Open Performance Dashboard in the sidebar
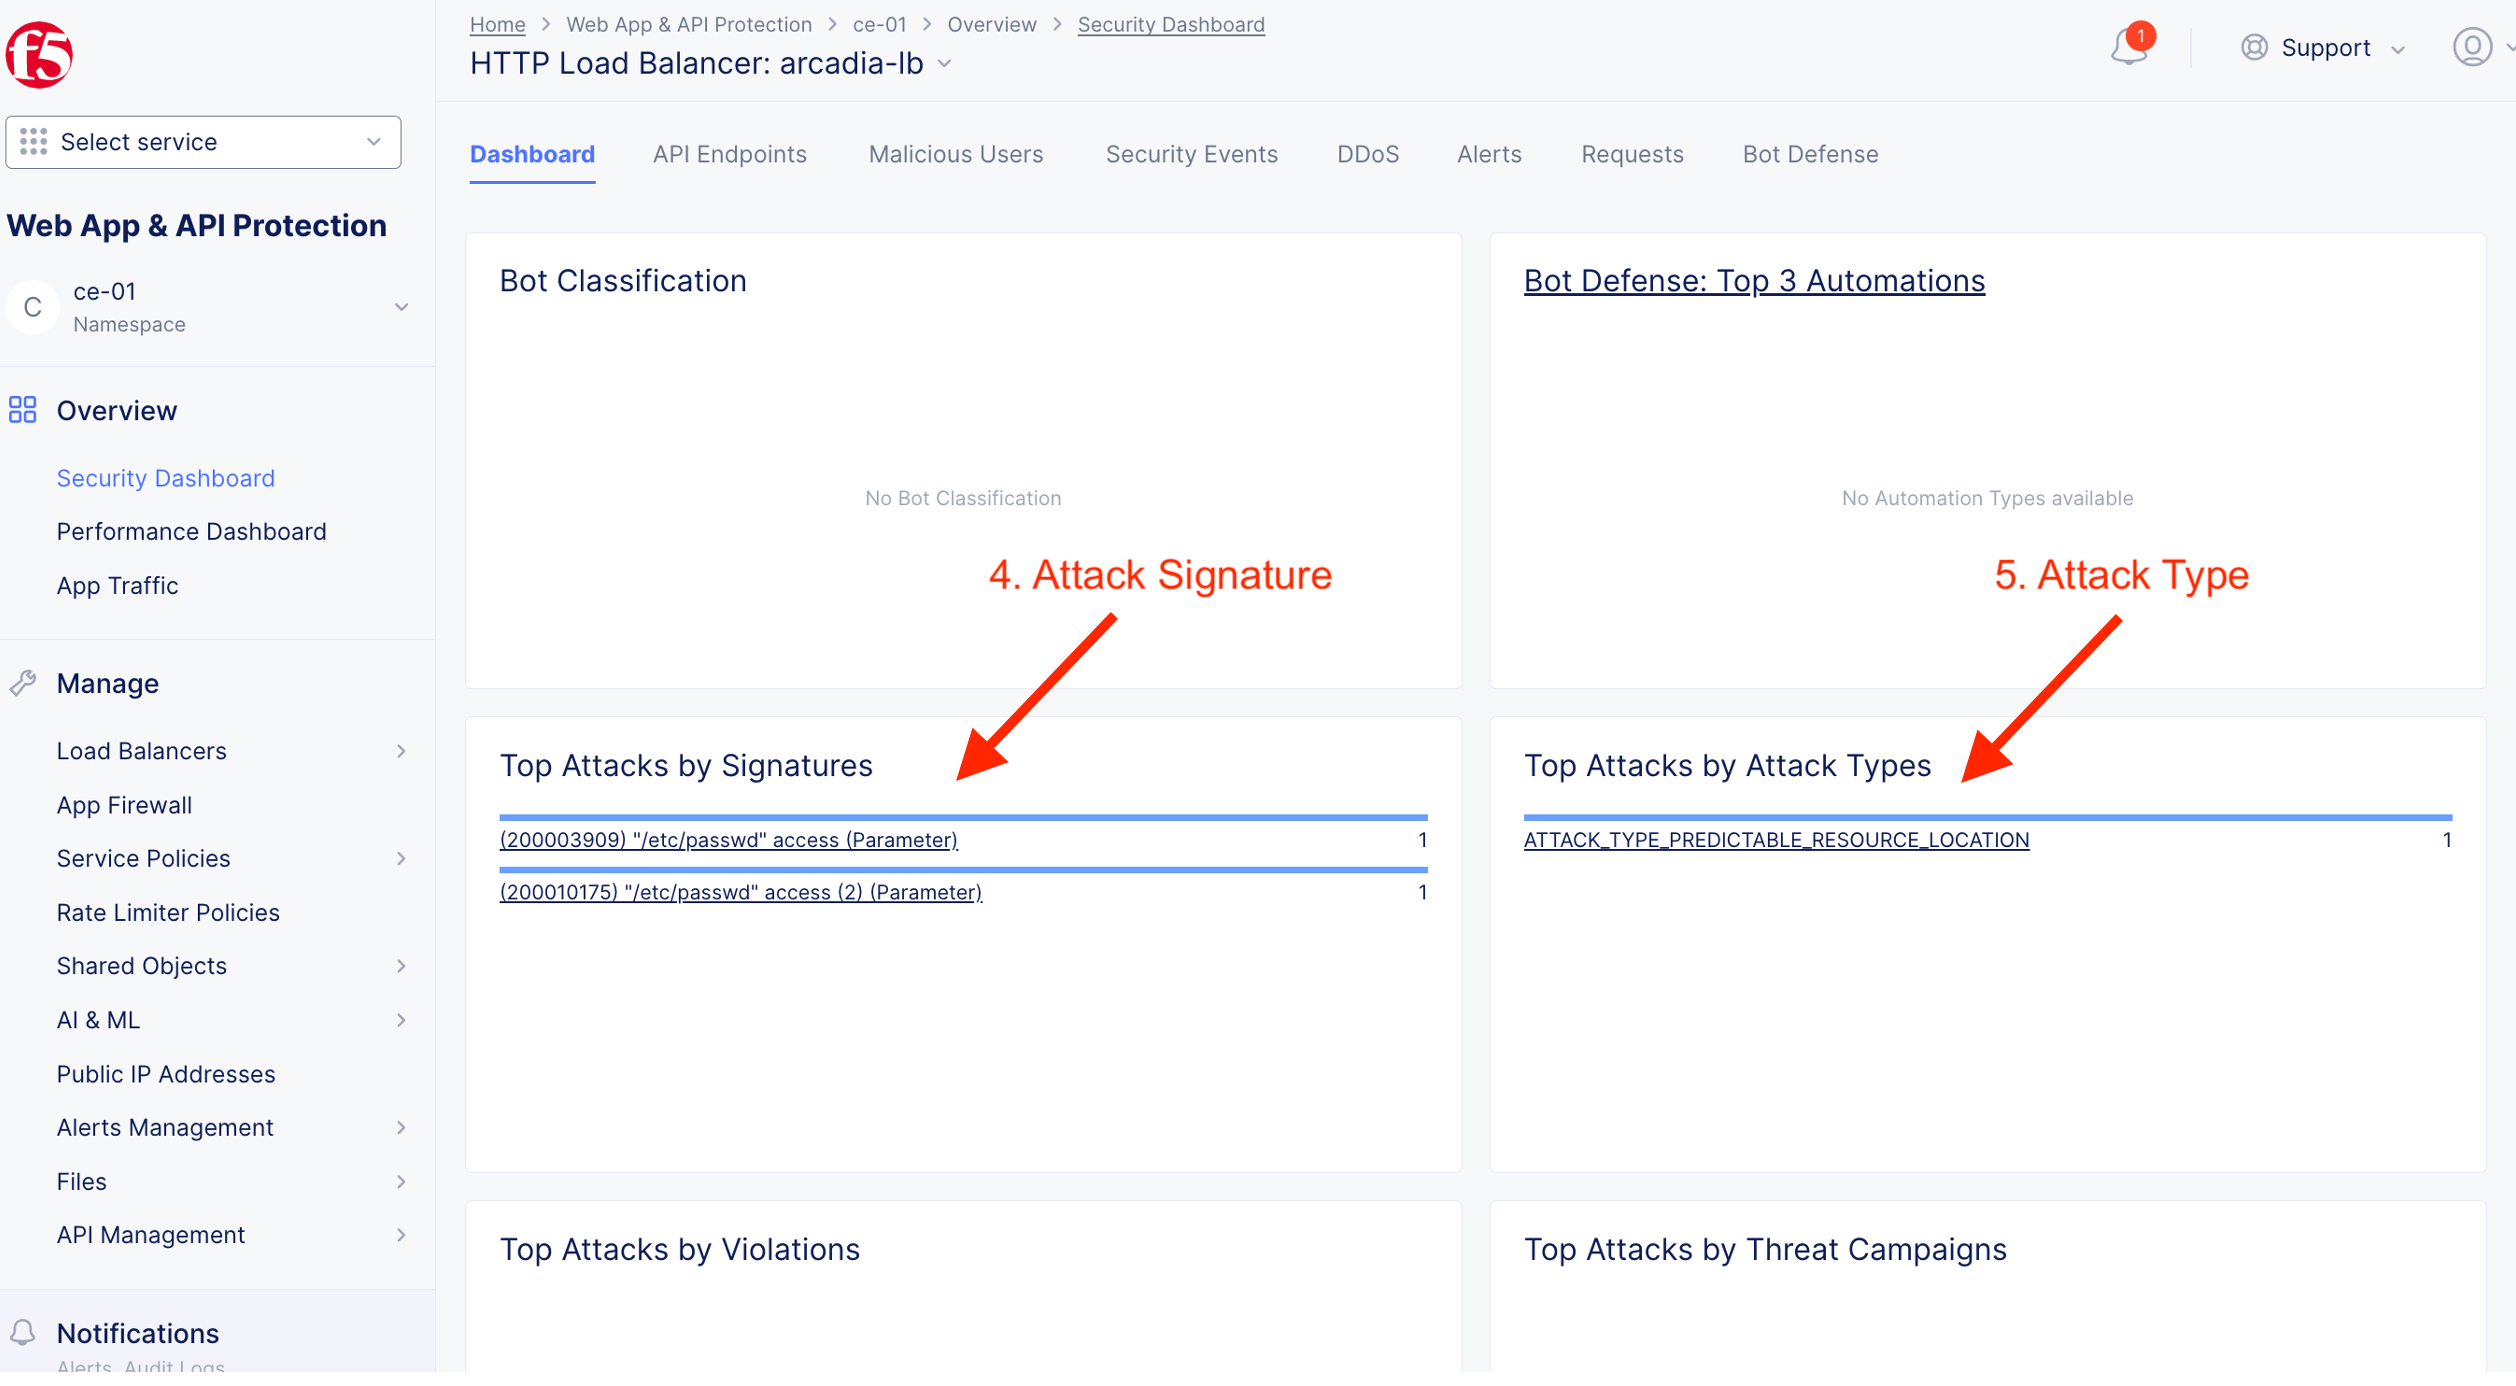 191,531
